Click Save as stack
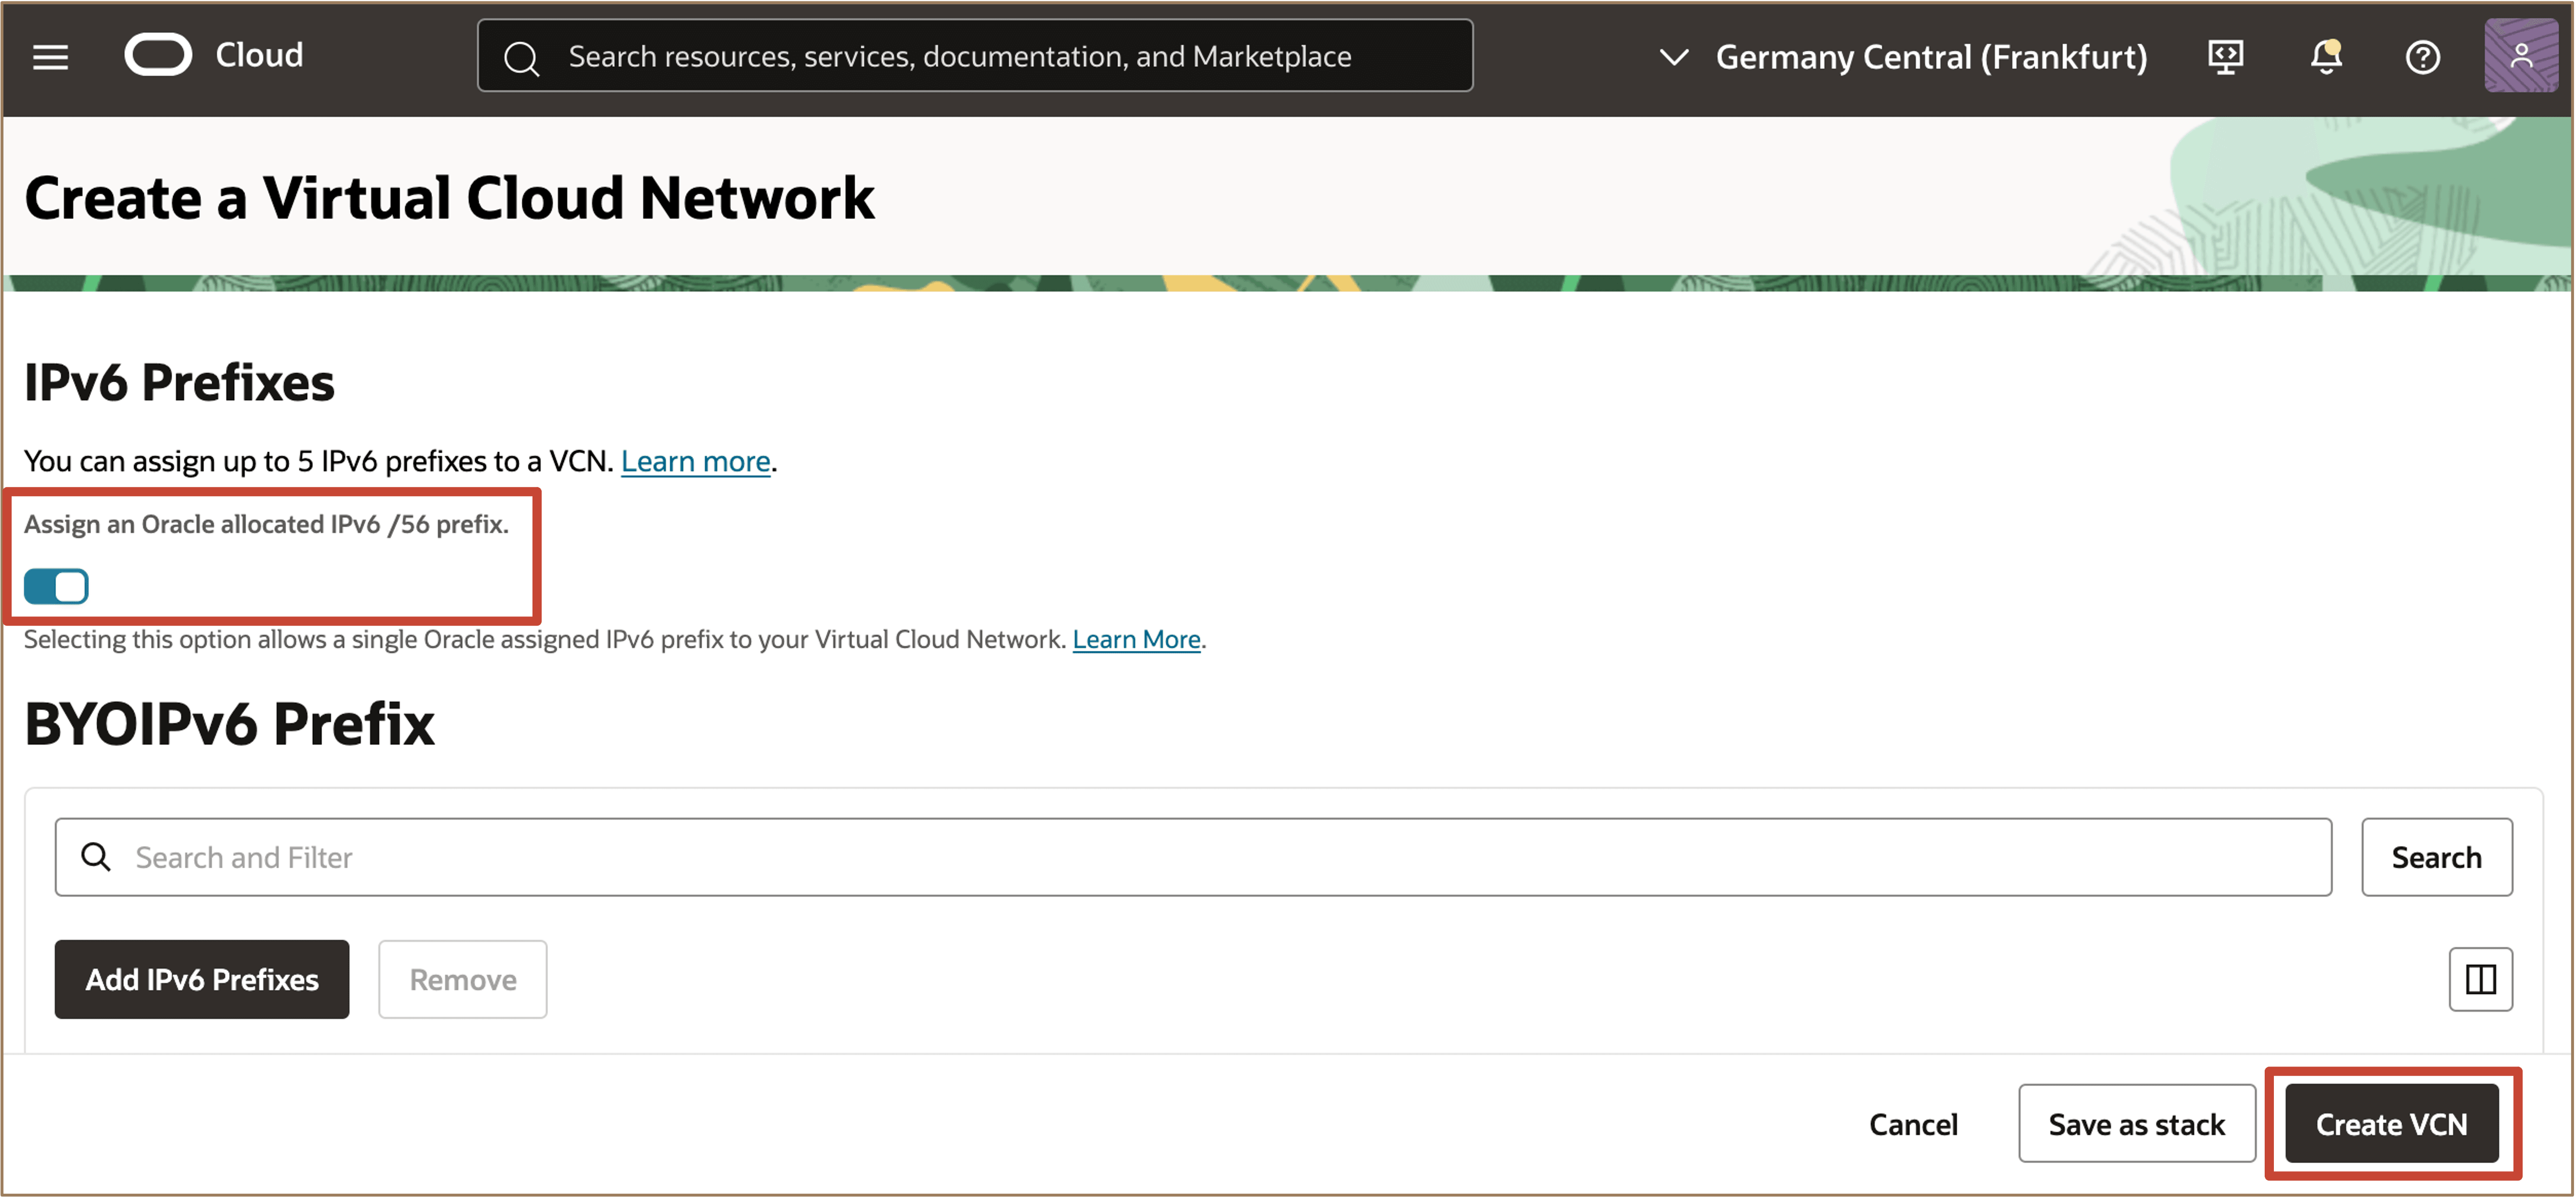 (x=2136, y=1124)
